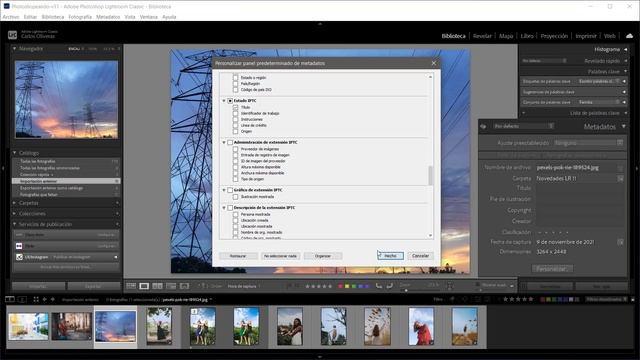Click the Flickr publish service icon
Image resolution: width=640 pixels, height=360 pixels.
(x=19, y=246)
